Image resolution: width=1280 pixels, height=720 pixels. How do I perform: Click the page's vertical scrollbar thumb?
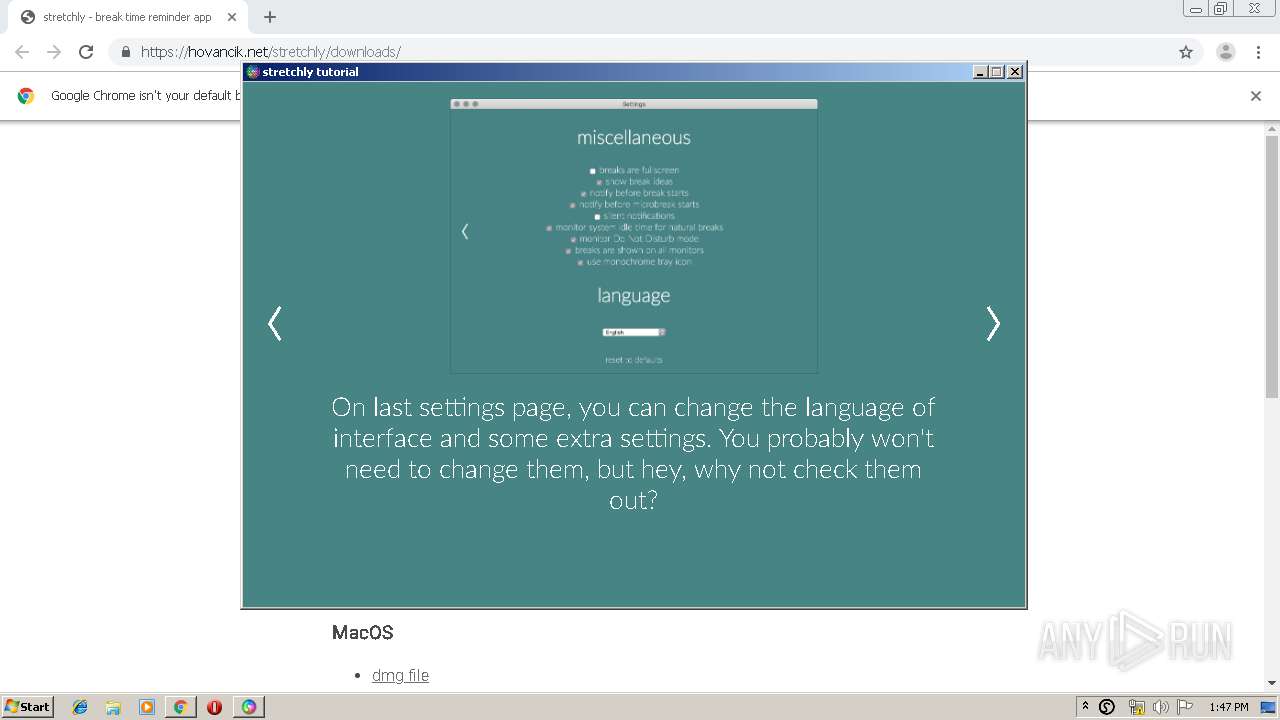[1272, 266]
